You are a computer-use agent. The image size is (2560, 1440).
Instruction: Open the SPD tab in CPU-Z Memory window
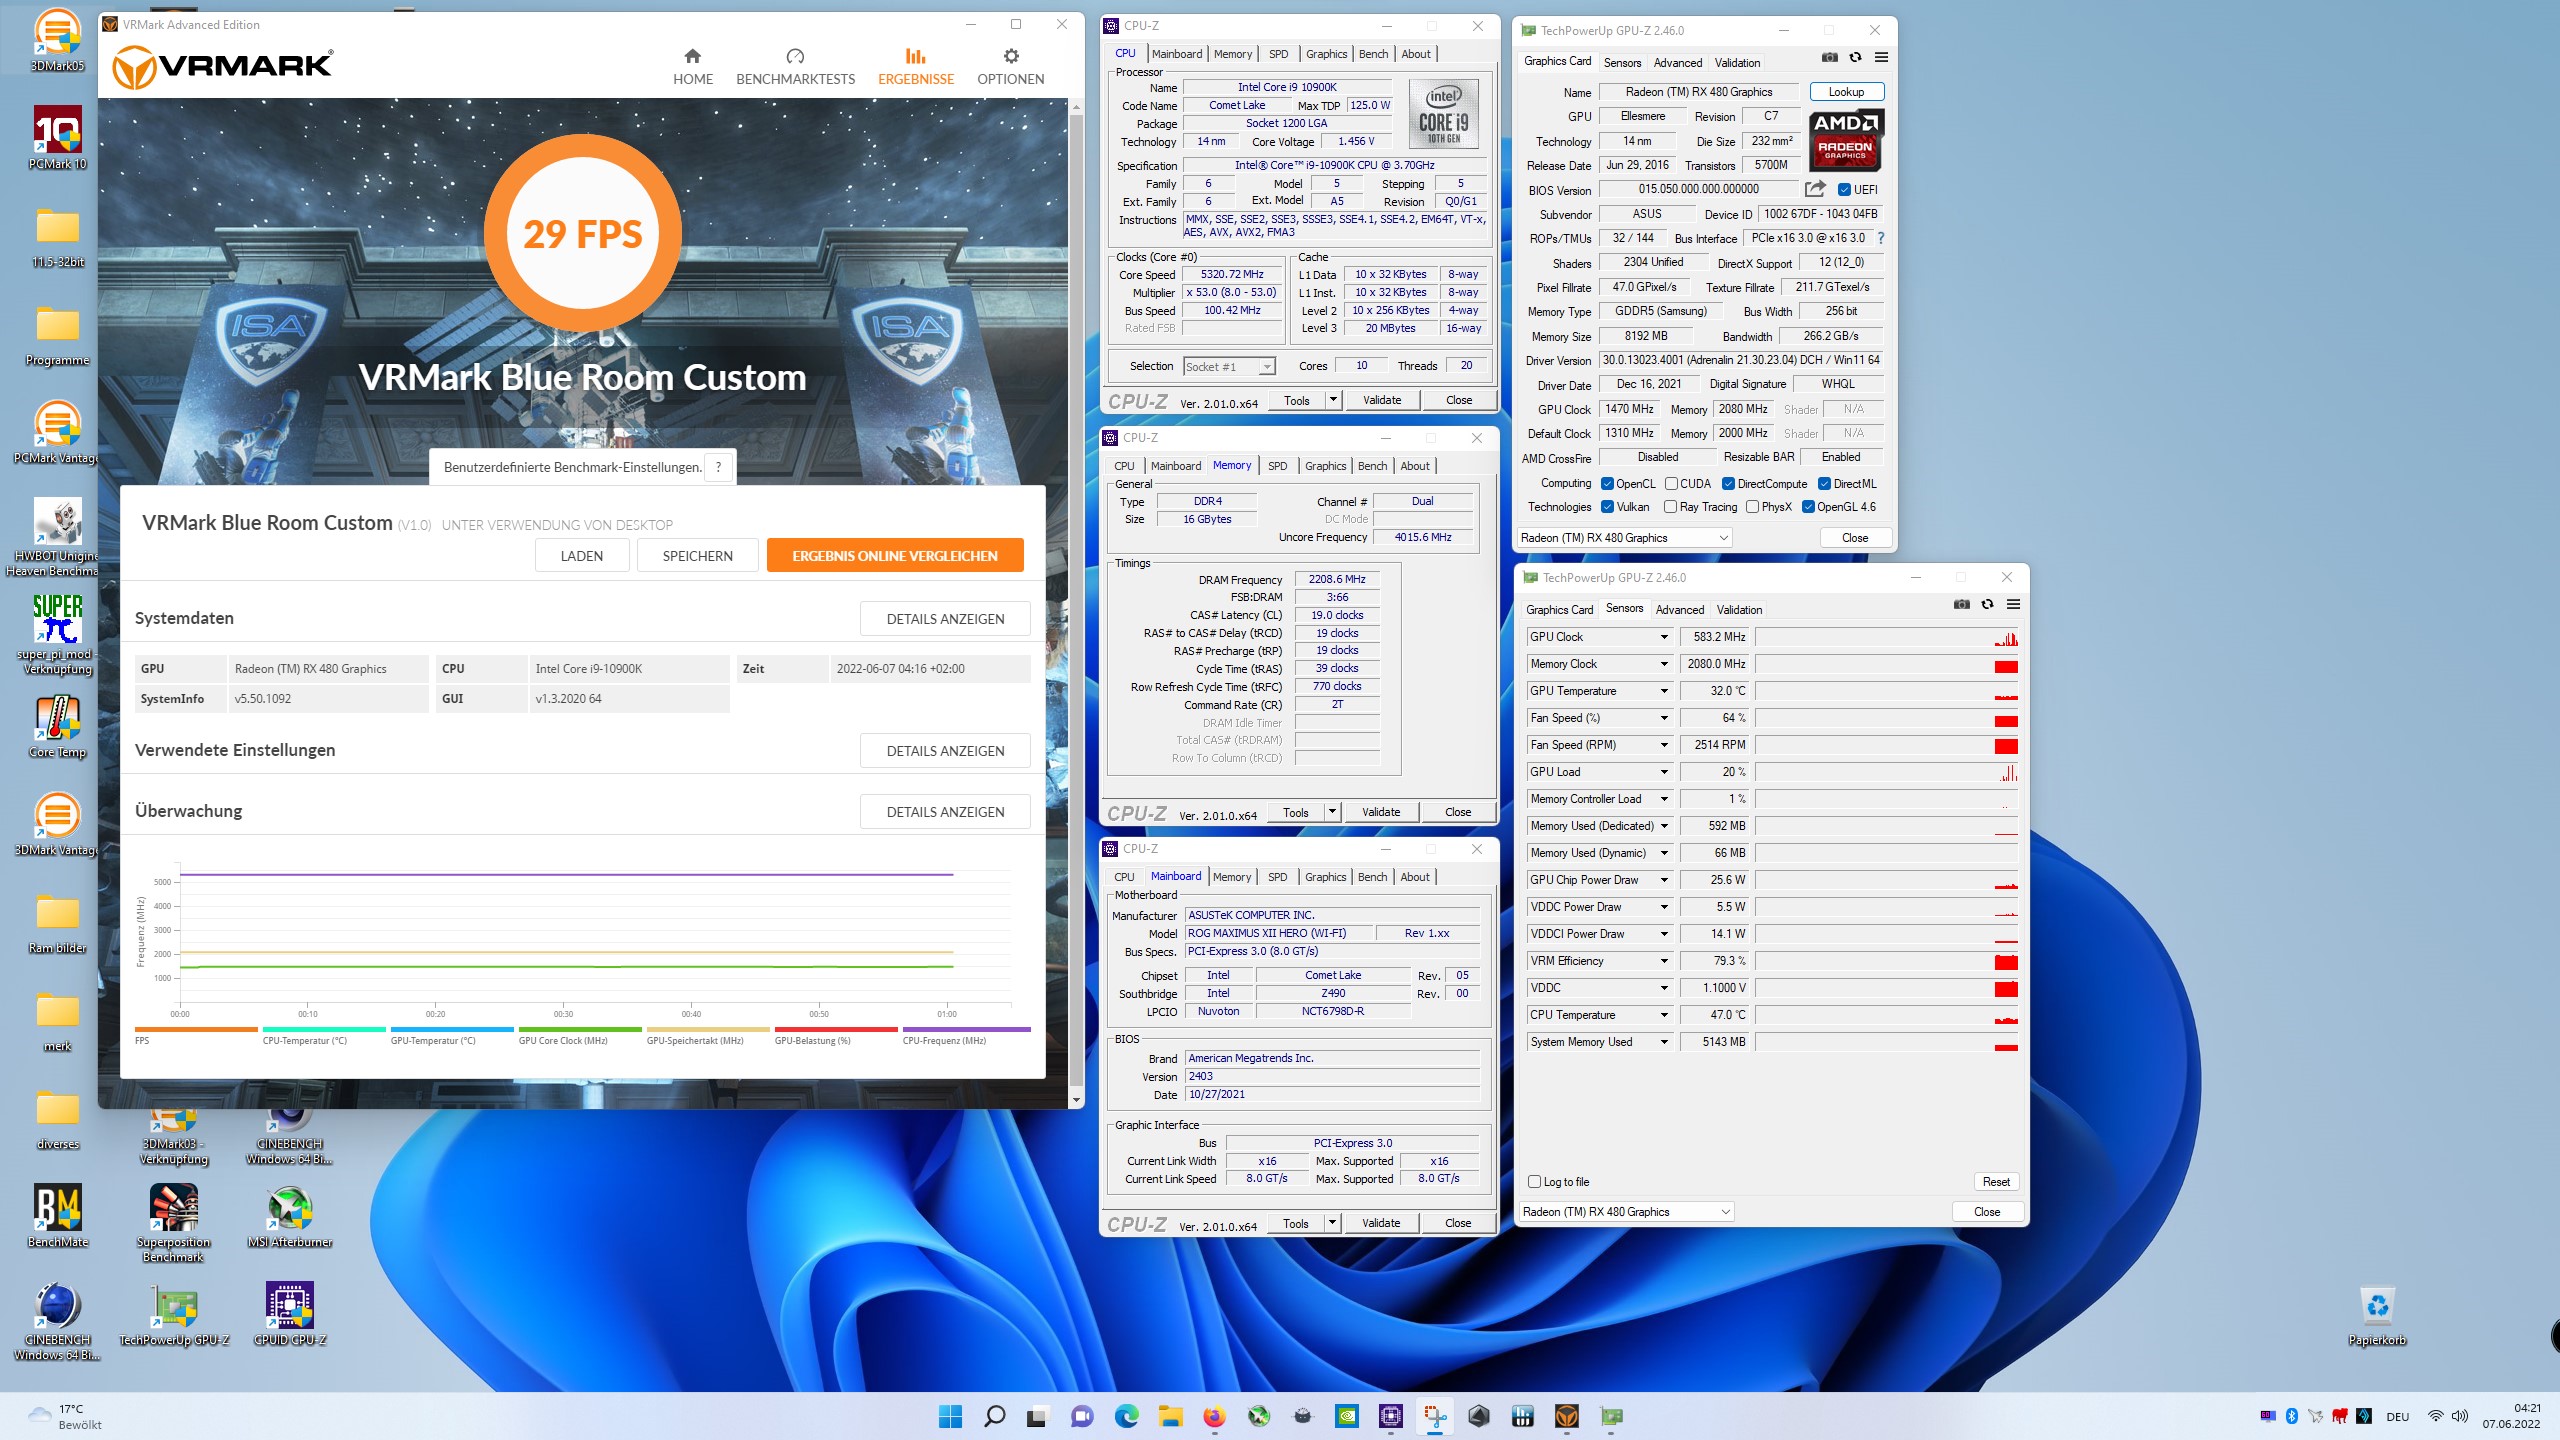coord(1278,466)
